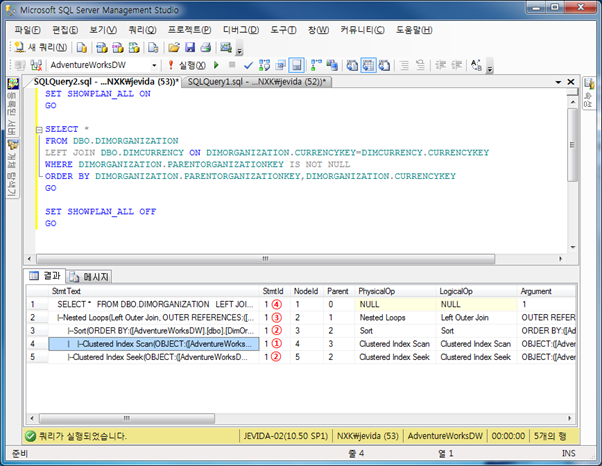Click the New Query (새 쿼리) button
The image size is (602, 466).
[40, 47]
